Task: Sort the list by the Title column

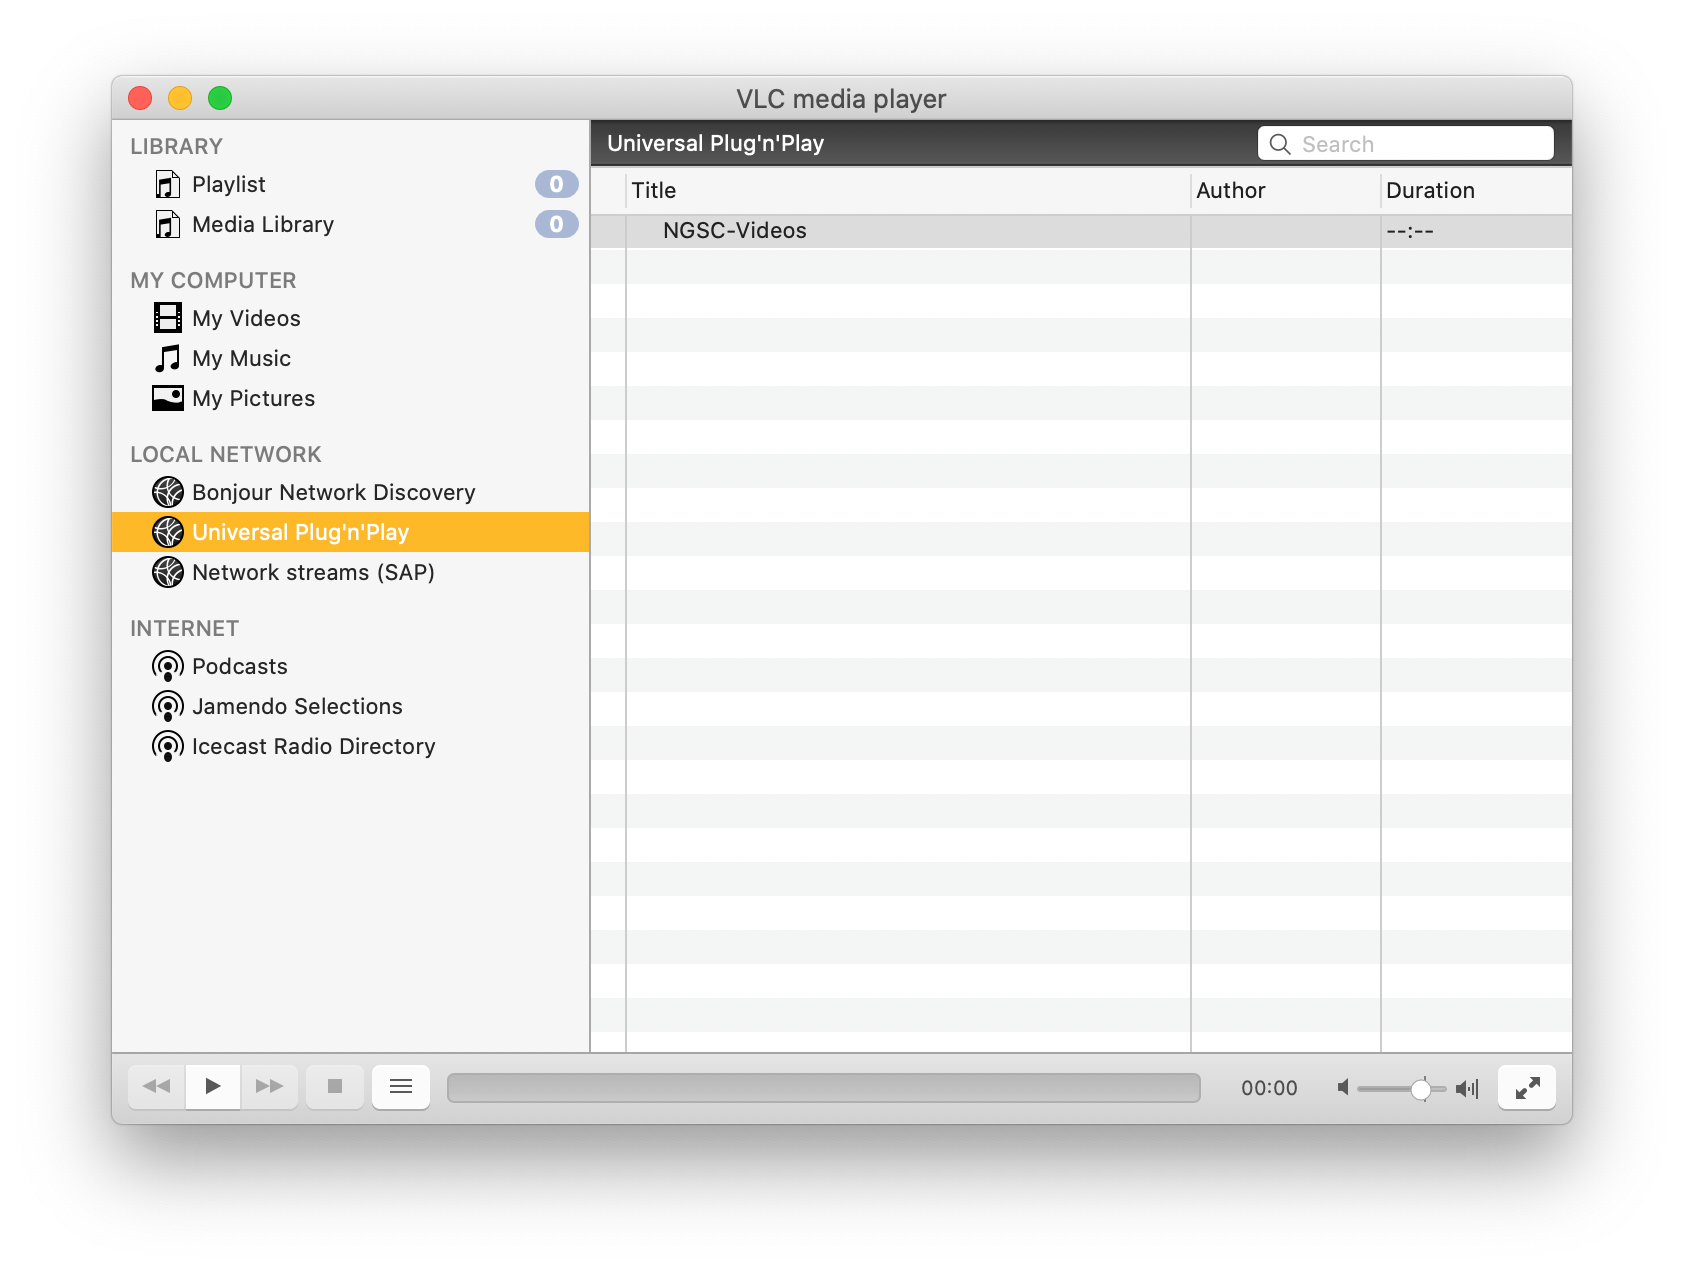Action: (x=908, y=190)
